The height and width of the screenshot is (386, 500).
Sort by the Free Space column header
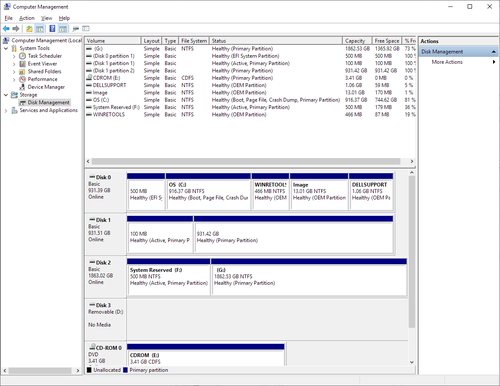coord(387,41)
